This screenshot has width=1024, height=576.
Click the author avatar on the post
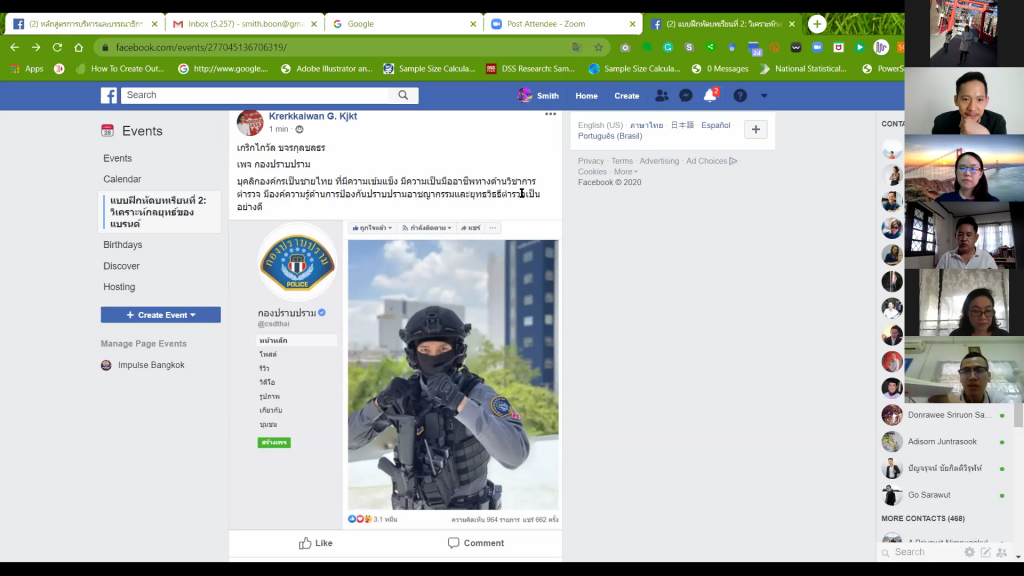(x=249, y=123)
